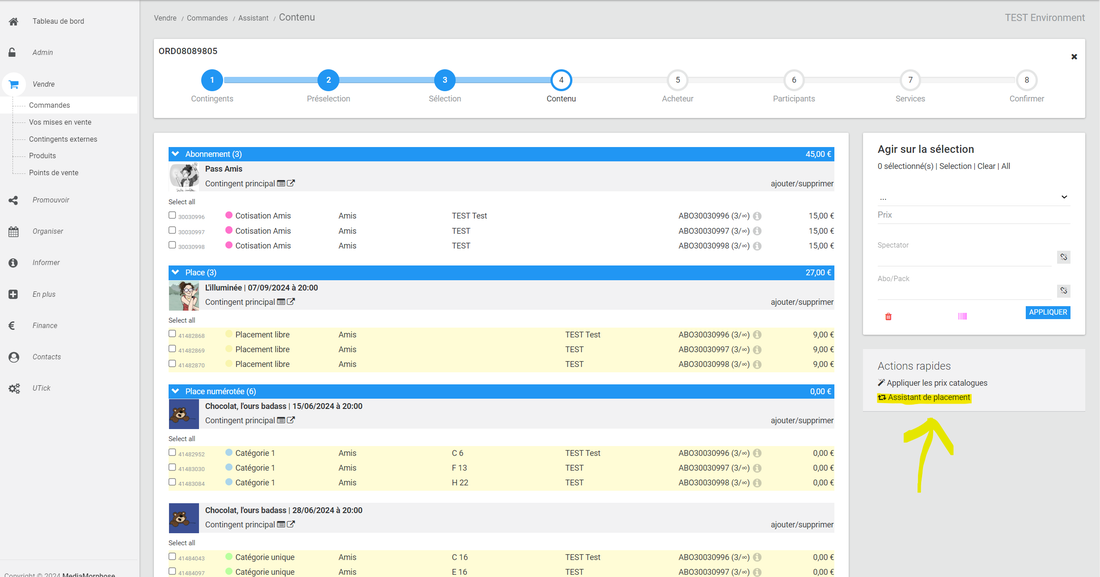This screenshot has height=577, width=1100.
Task: Check the box for ticket 30030996
Action: pyautogui.click(x=172, y=215)
